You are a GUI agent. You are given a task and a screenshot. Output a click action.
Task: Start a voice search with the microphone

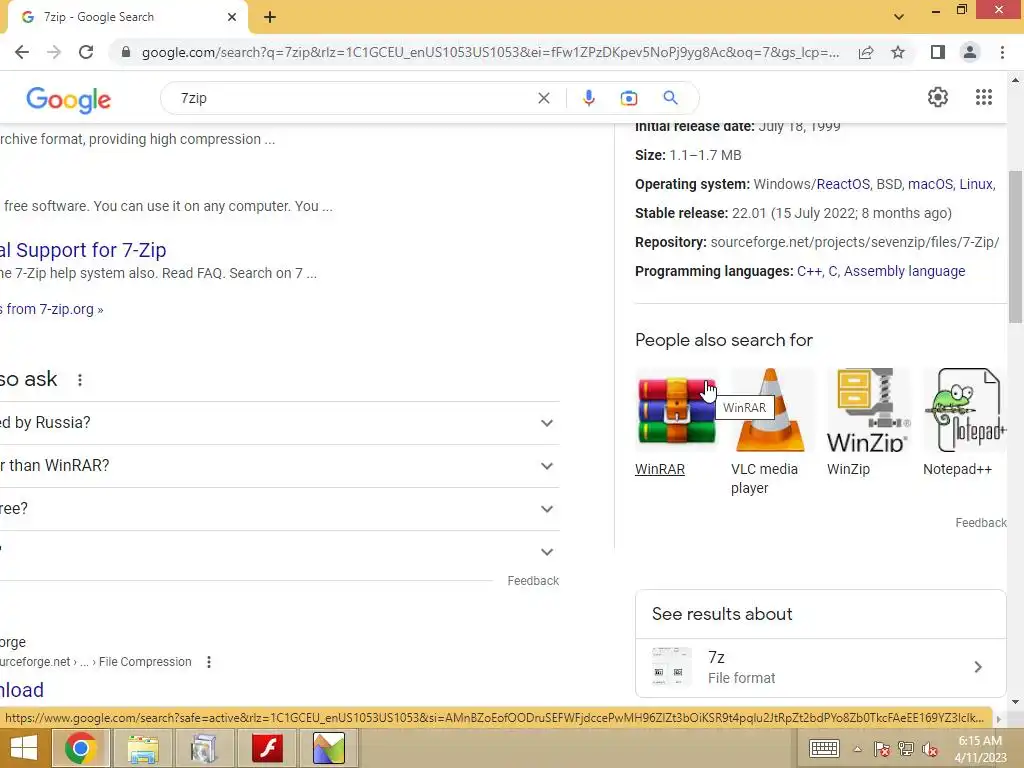tap(588, 98)
